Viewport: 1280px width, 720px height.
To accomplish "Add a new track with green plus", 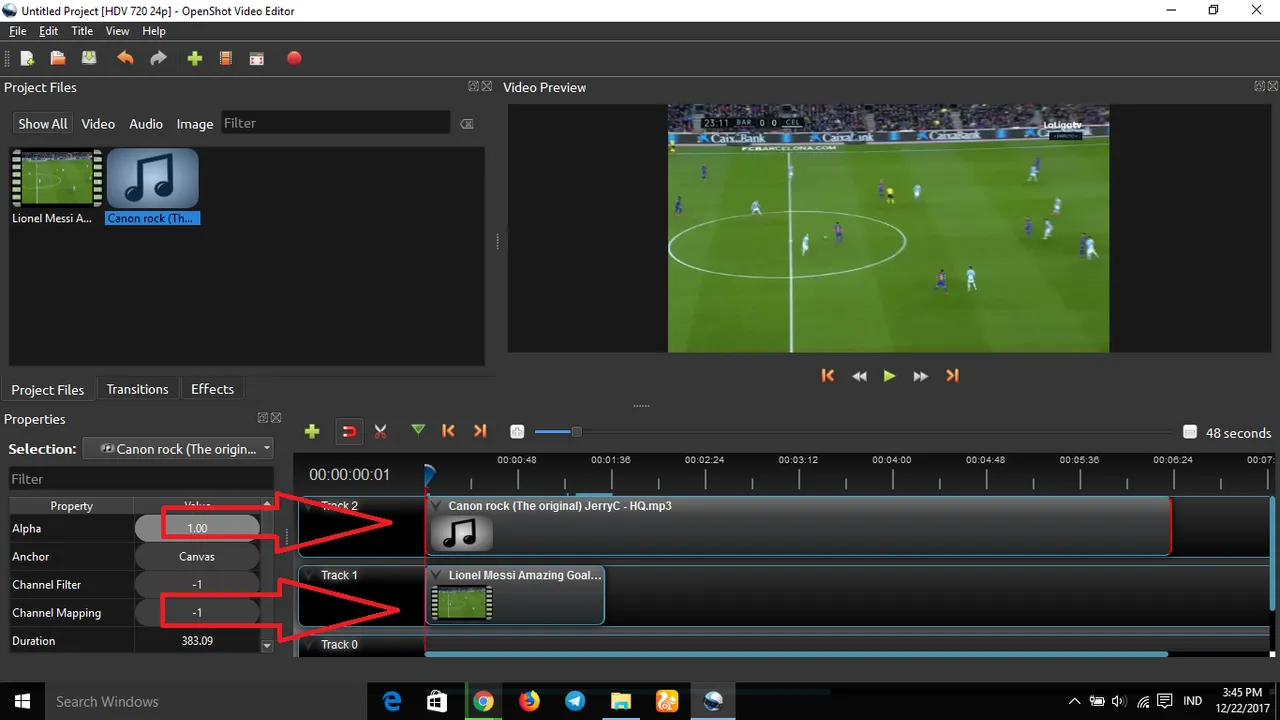I will (312, 431).
